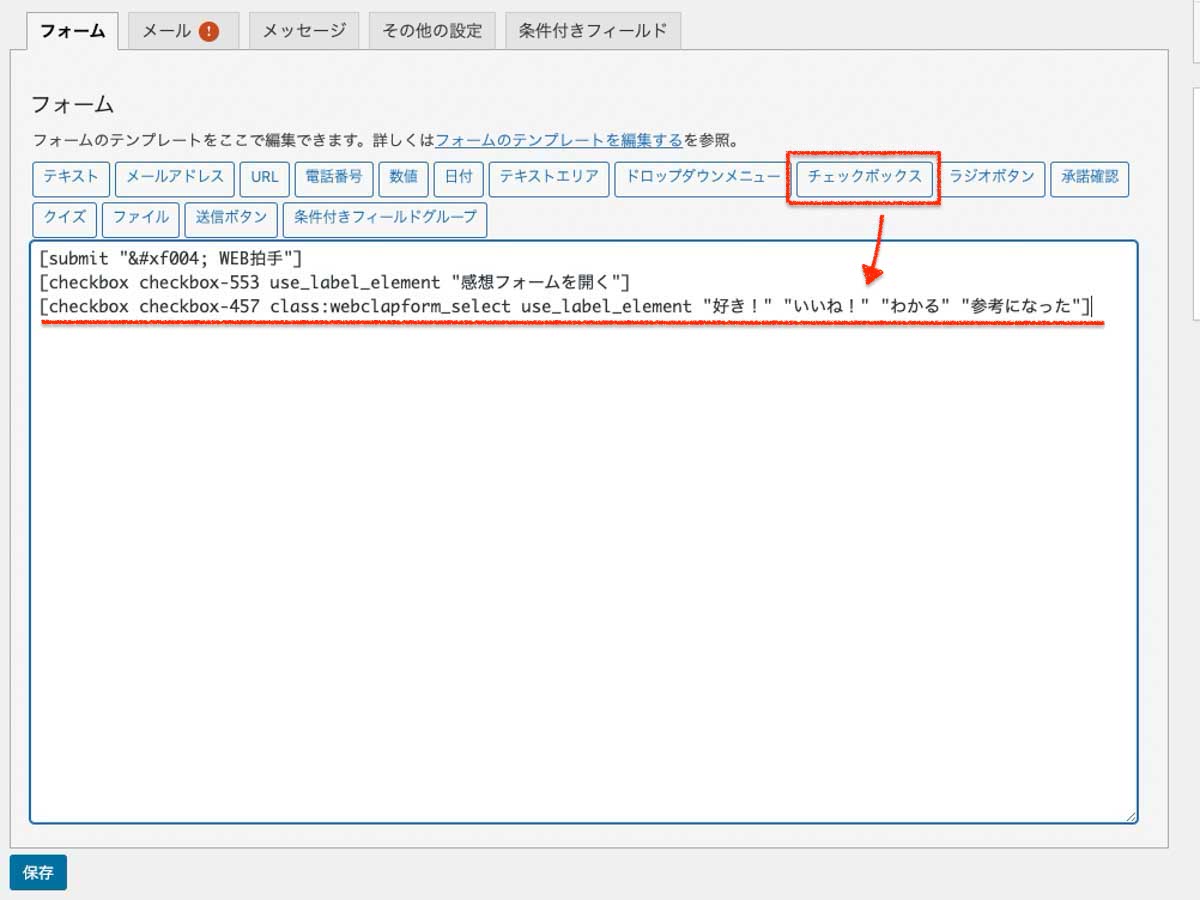Open the メッセージ tab
This screenshot has width=1200, height=900.
click(304, 31)
